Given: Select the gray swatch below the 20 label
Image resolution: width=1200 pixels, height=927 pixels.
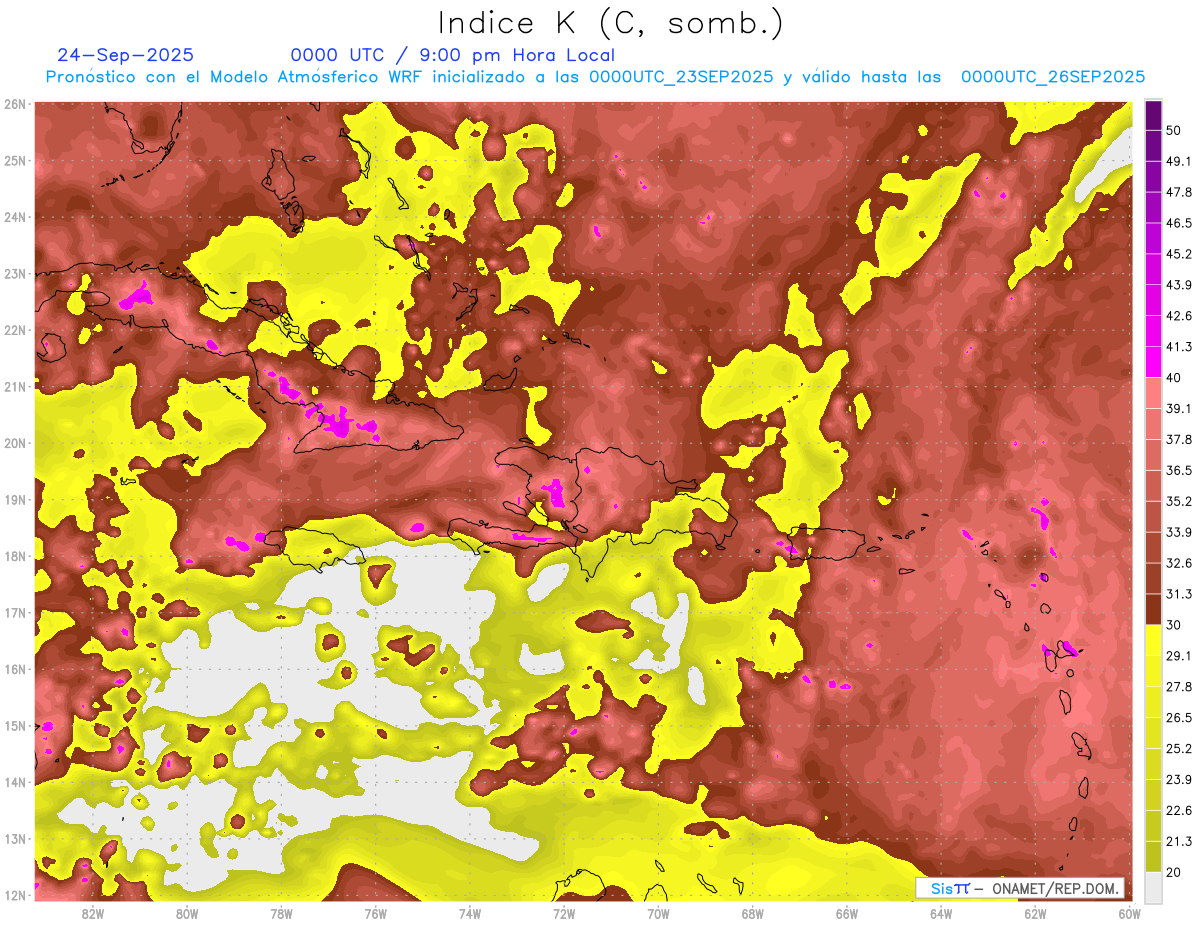Looking at the screenshot, I should [x=1153, y=886].
